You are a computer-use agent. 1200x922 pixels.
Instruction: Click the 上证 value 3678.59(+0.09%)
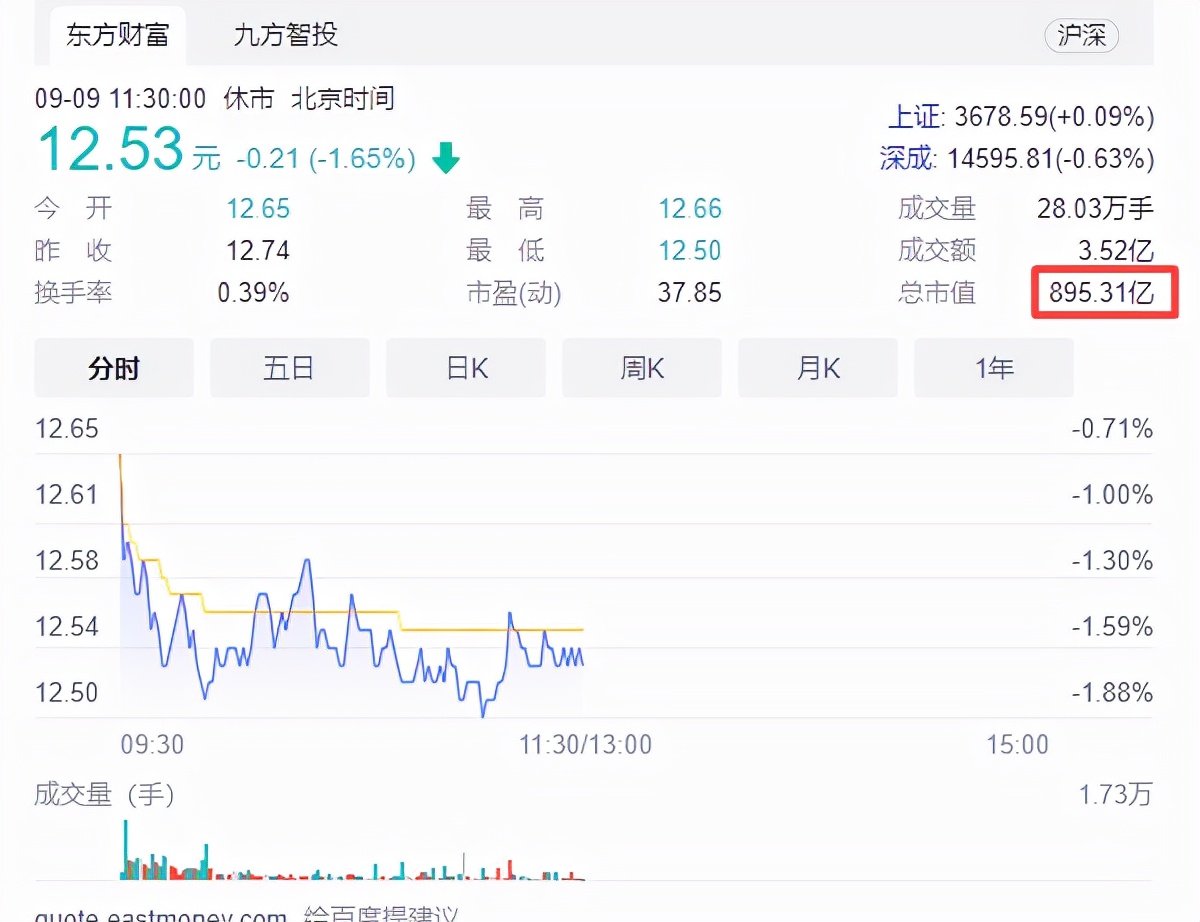click(1054, 117)
